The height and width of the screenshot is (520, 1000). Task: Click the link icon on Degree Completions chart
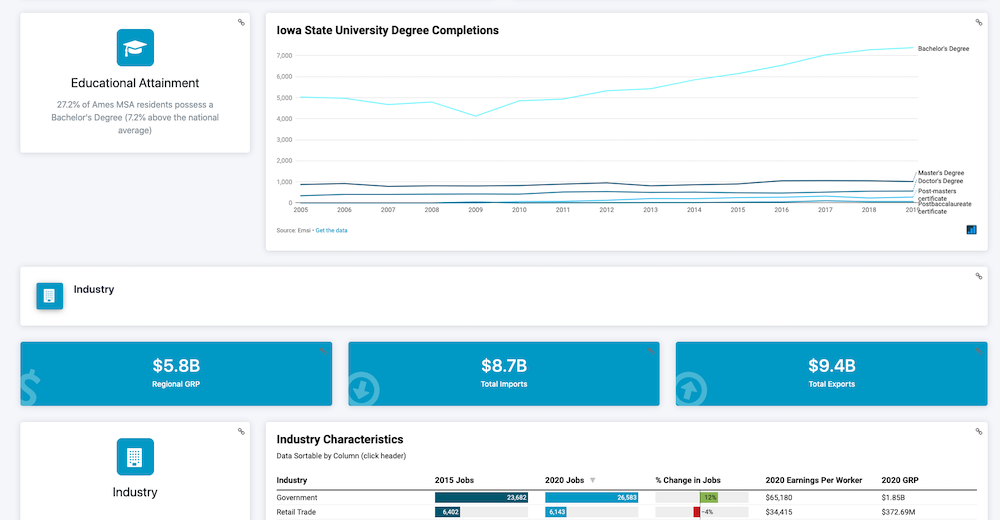tap(978, 22)
